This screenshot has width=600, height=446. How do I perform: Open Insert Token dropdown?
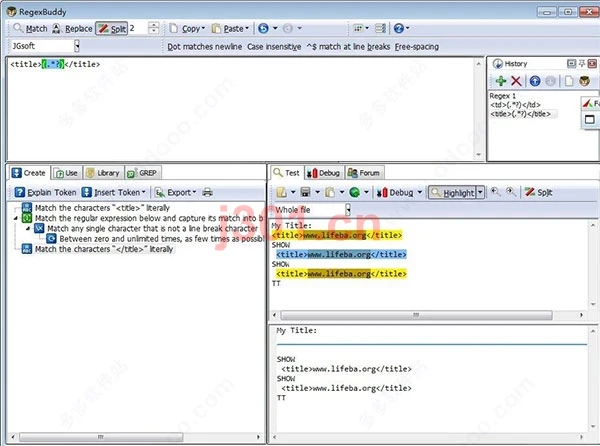coord(114,192)
